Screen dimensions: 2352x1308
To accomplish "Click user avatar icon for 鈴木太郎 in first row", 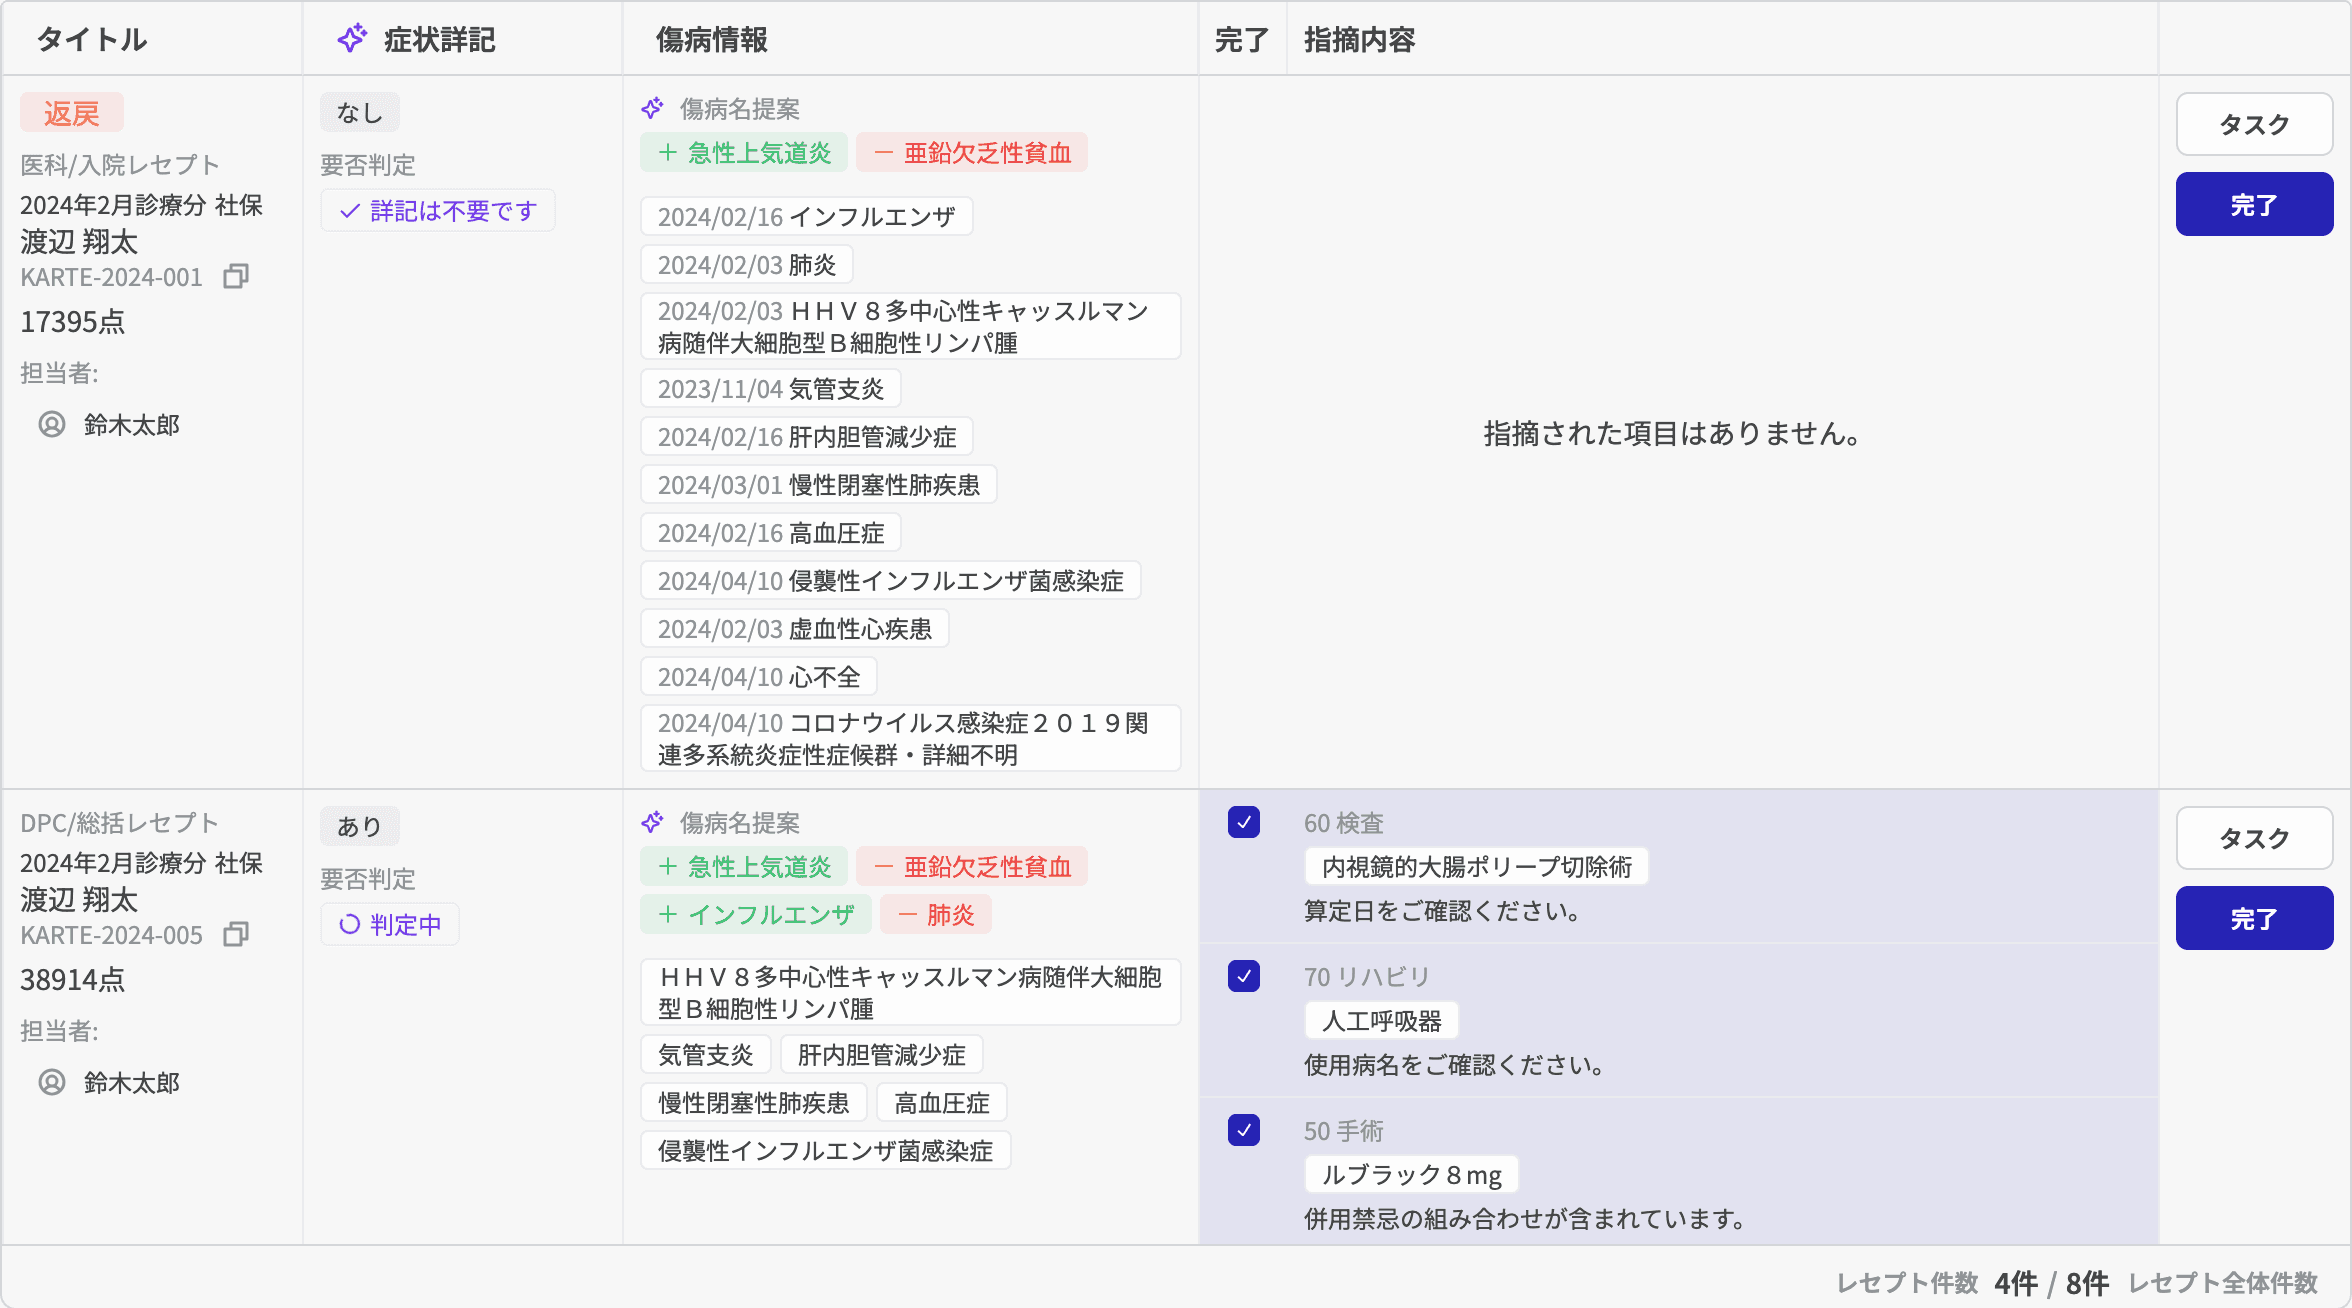I will [x=52, y=425].
